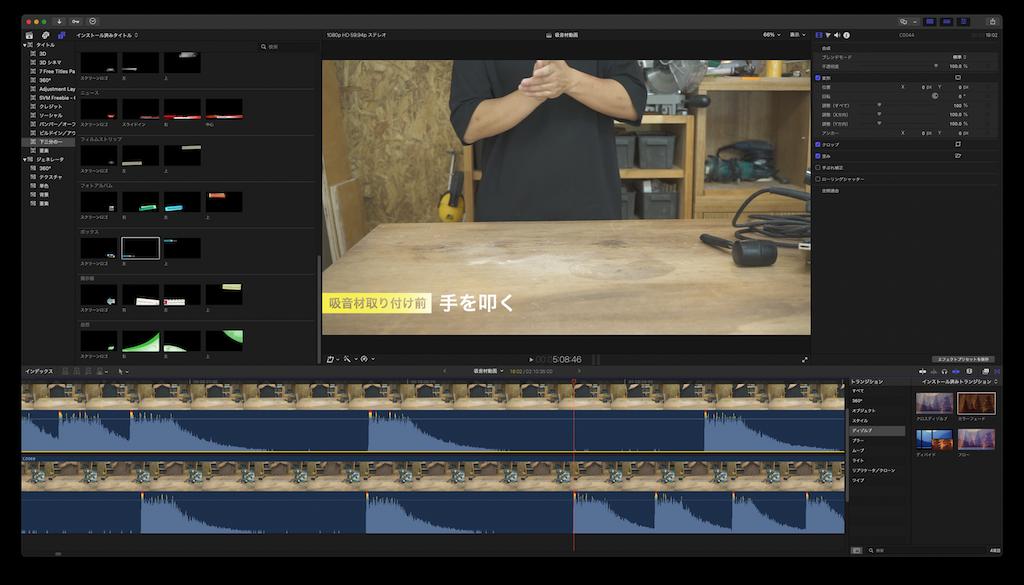Select クレジット title category
Screen dimensions: 1024x585
pyautogui.click(x=51, y=106)
